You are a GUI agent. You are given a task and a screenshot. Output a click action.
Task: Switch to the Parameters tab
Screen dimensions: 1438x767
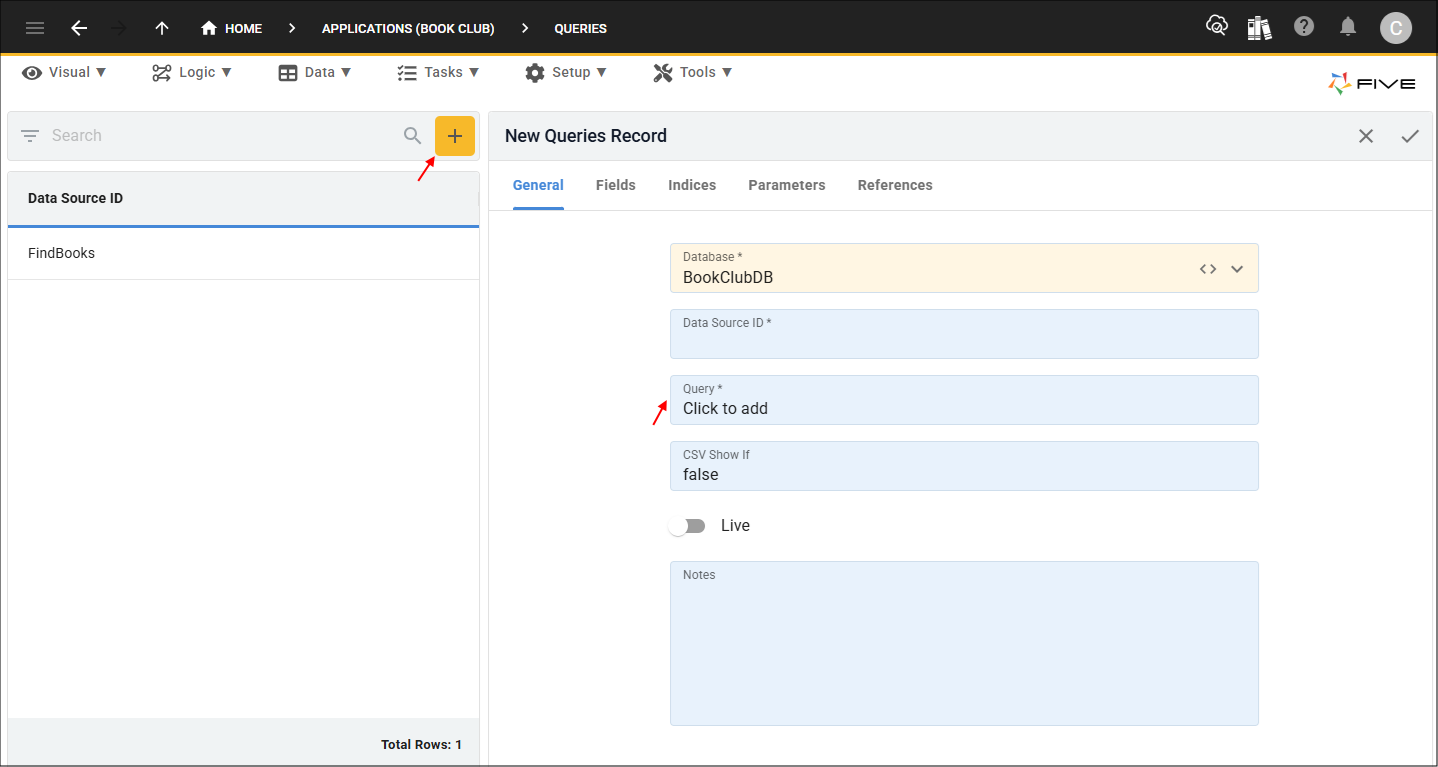(787, 185)
